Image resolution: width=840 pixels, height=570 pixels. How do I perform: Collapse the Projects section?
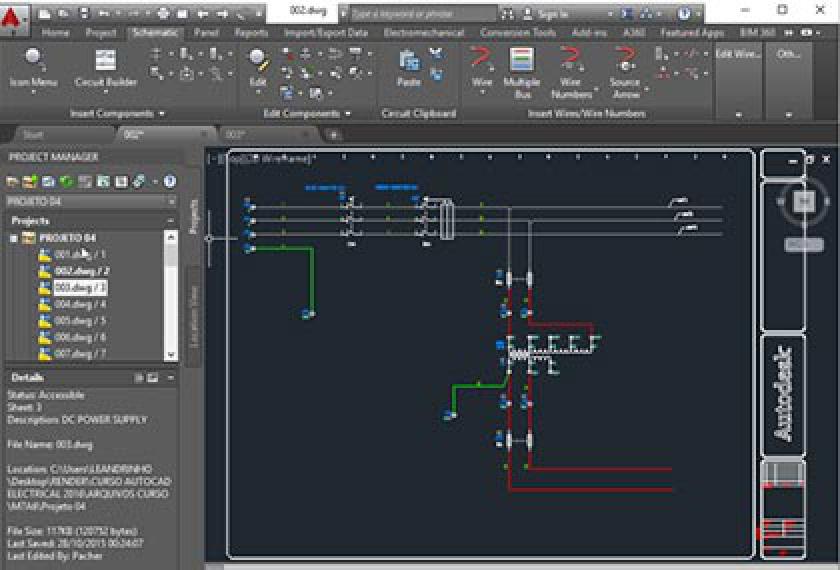(x=171, y=220)
